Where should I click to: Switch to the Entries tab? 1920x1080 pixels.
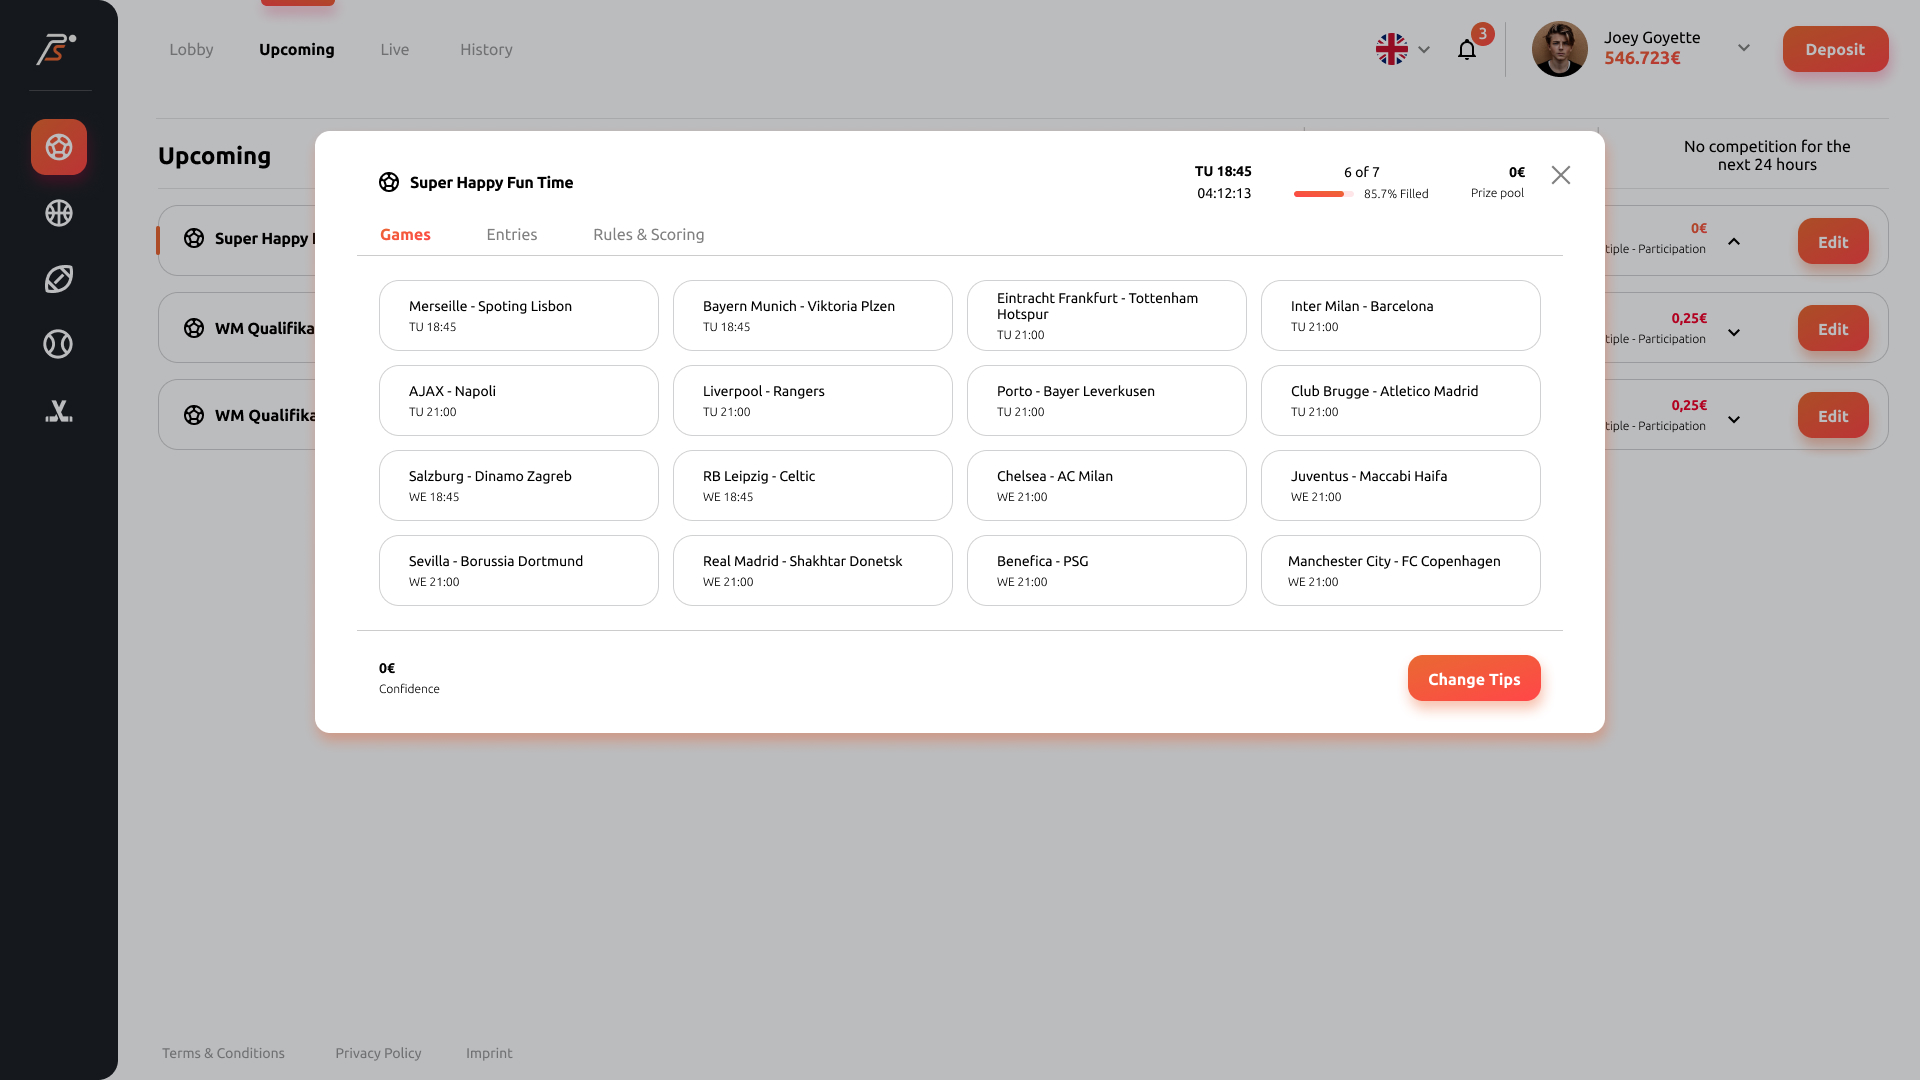[x=511, y=234]
